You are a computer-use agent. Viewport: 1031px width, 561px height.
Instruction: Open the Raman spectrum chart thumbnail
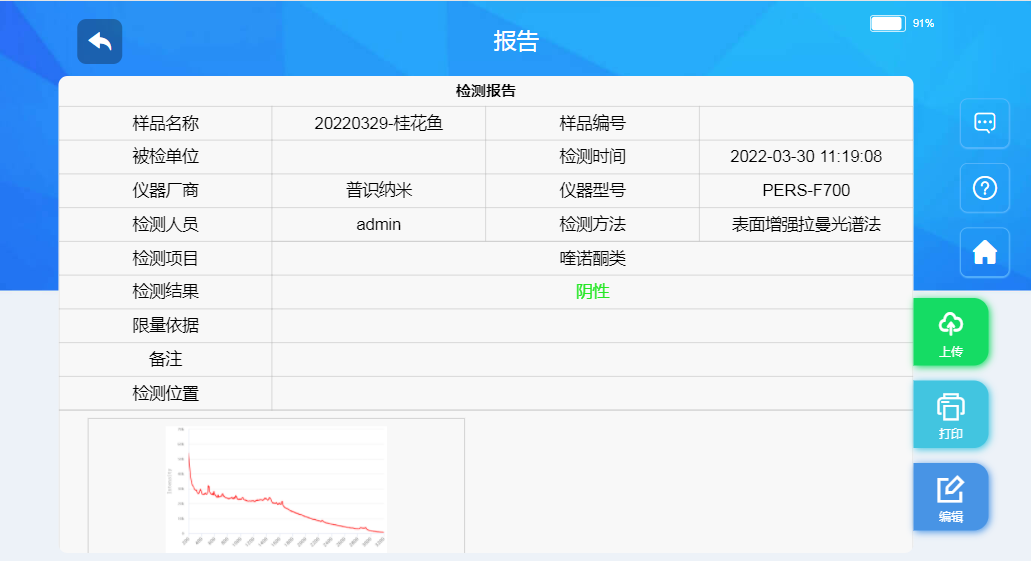click(x=276, y=486)
